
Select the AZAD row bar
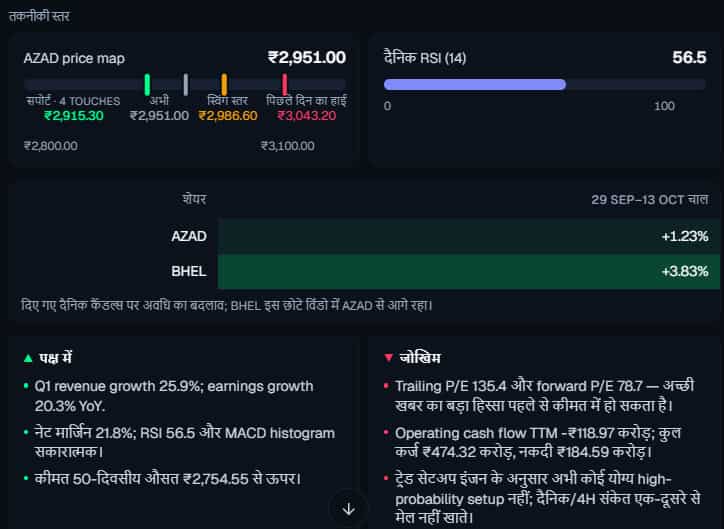point(468,236)
